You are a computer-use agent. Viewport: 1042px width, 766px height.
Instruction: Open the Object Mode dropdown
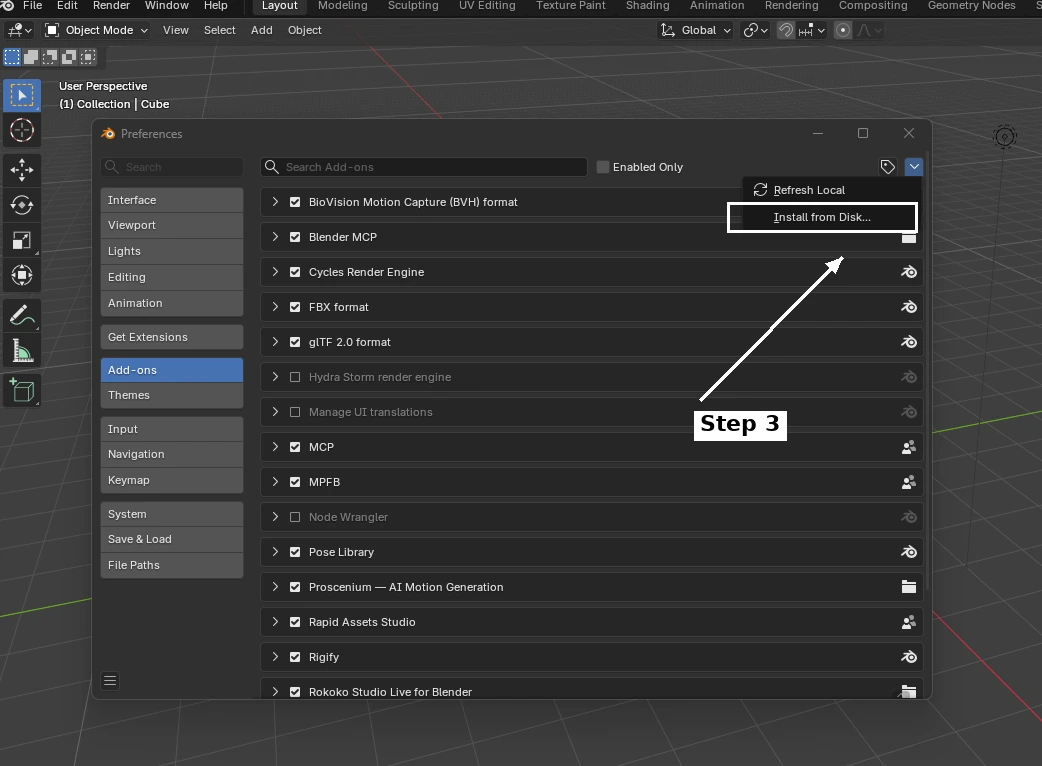point(96,31)
